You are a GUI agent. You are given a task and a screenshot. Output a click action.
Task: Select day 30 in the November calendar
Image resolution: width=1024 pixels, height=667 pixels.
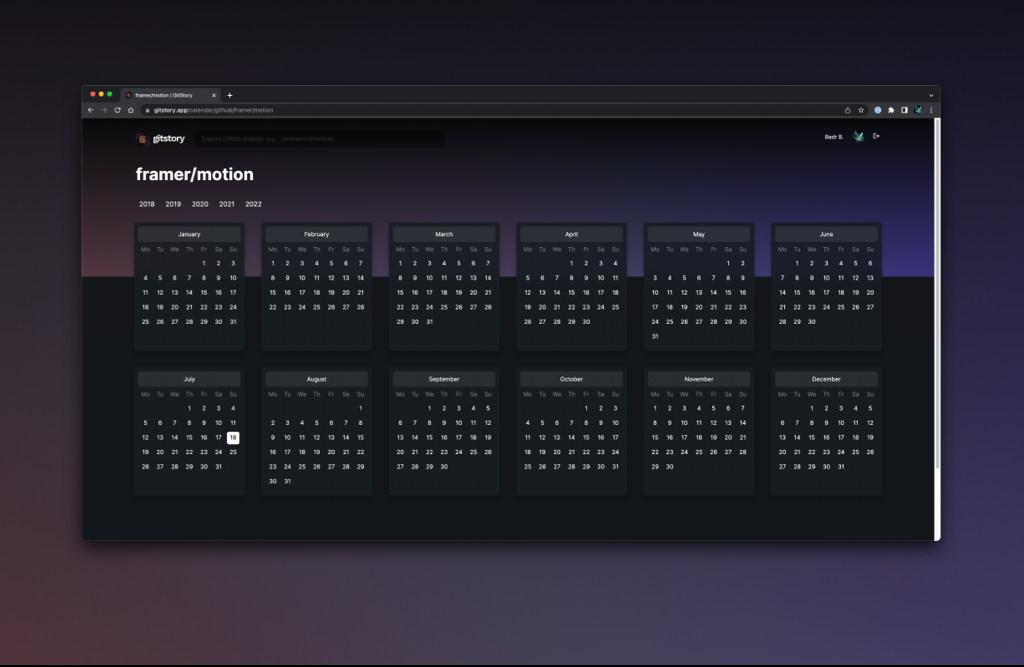point(669,467)
